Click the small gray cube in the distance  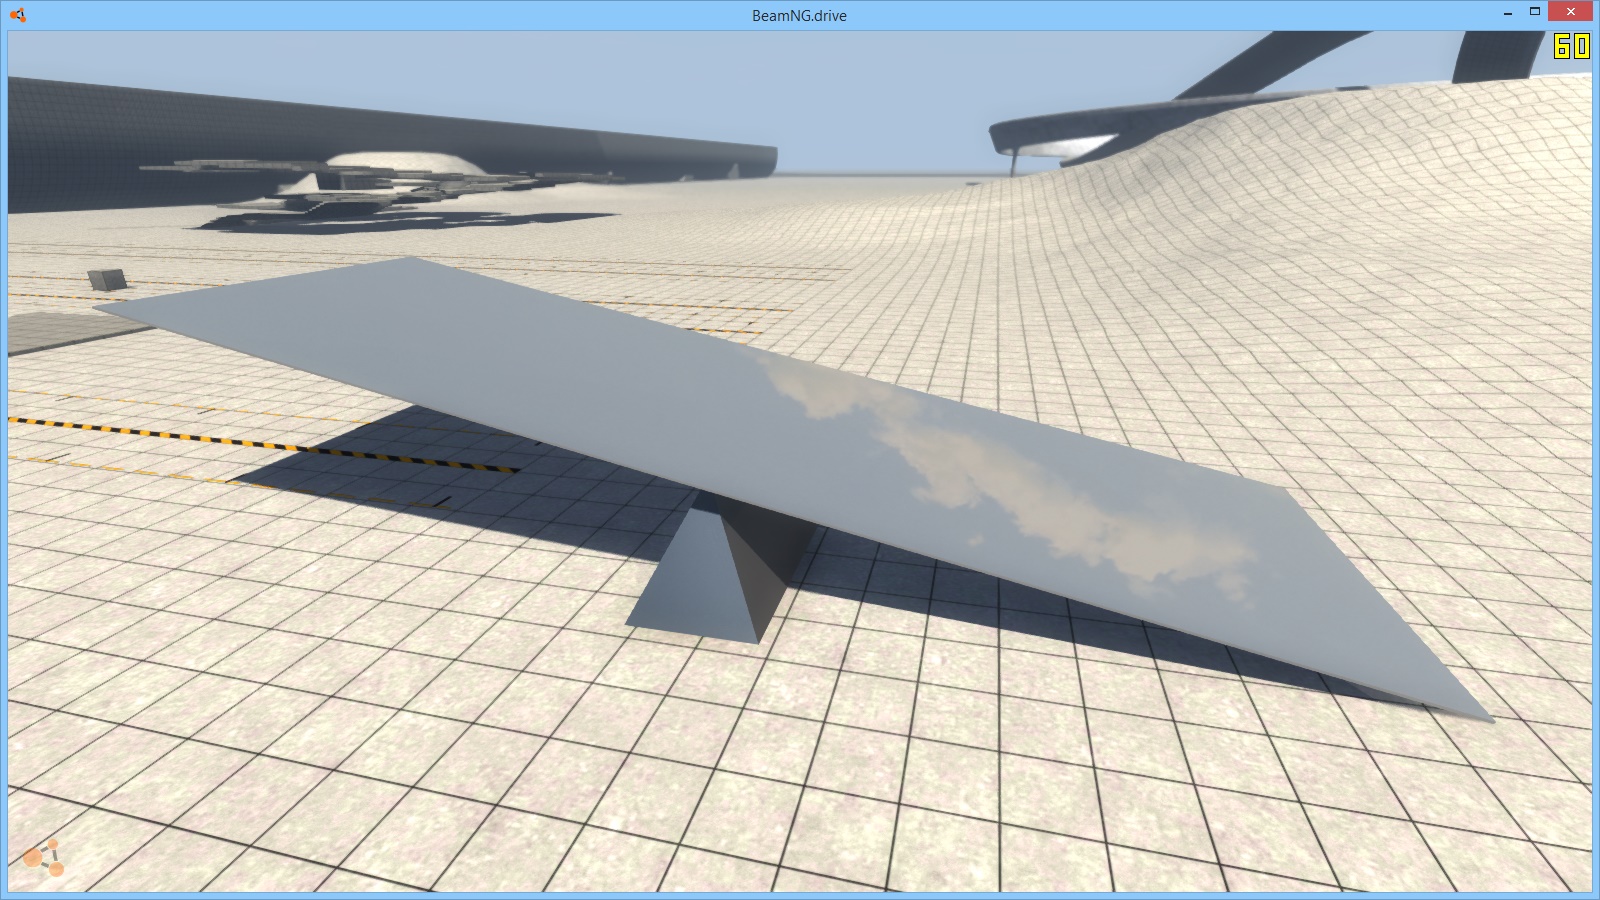tap(107, 279)
